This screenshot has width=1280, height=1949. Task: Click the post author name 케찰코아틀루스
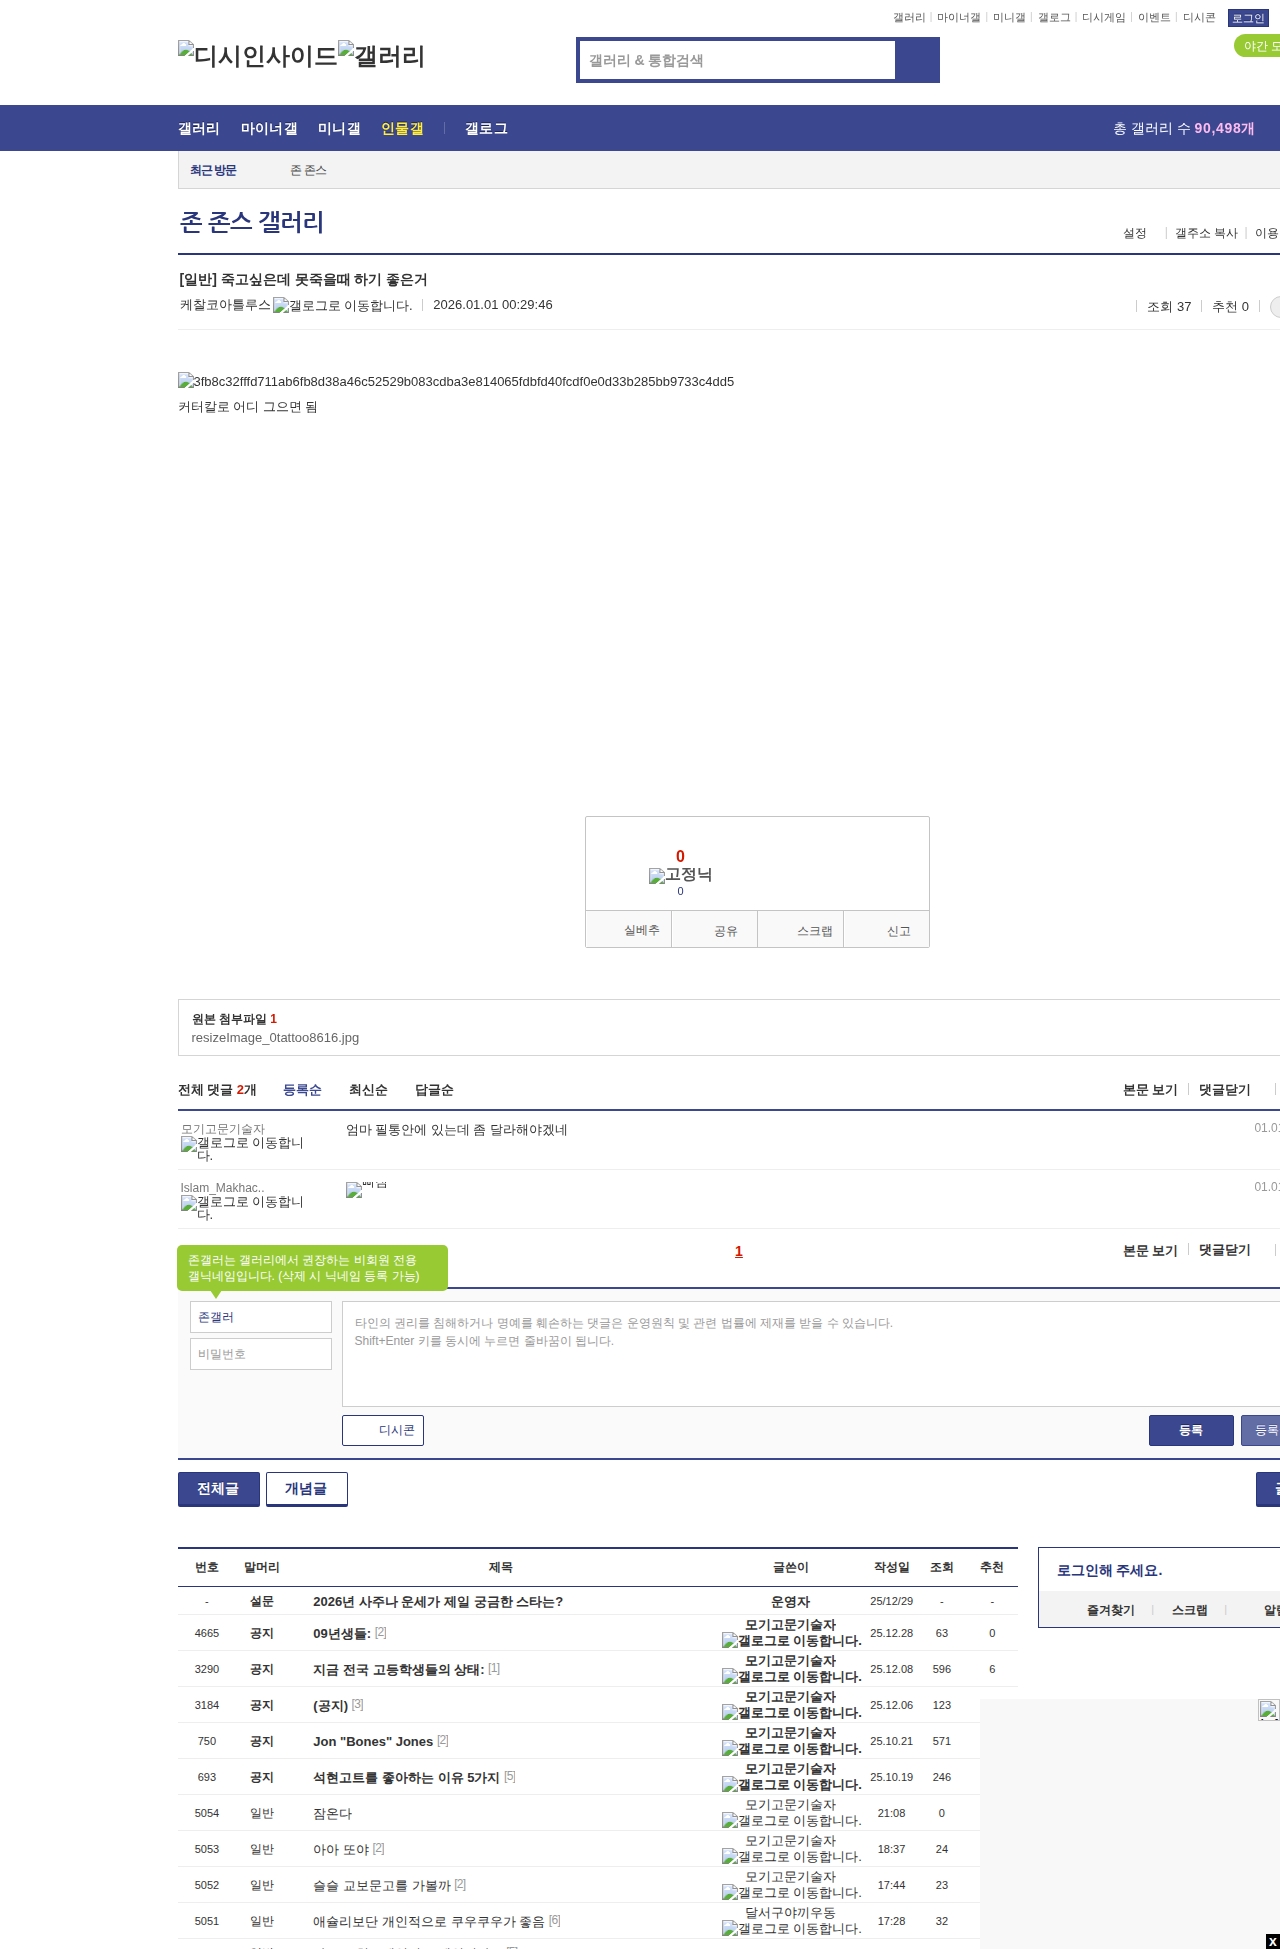[225, 305]
